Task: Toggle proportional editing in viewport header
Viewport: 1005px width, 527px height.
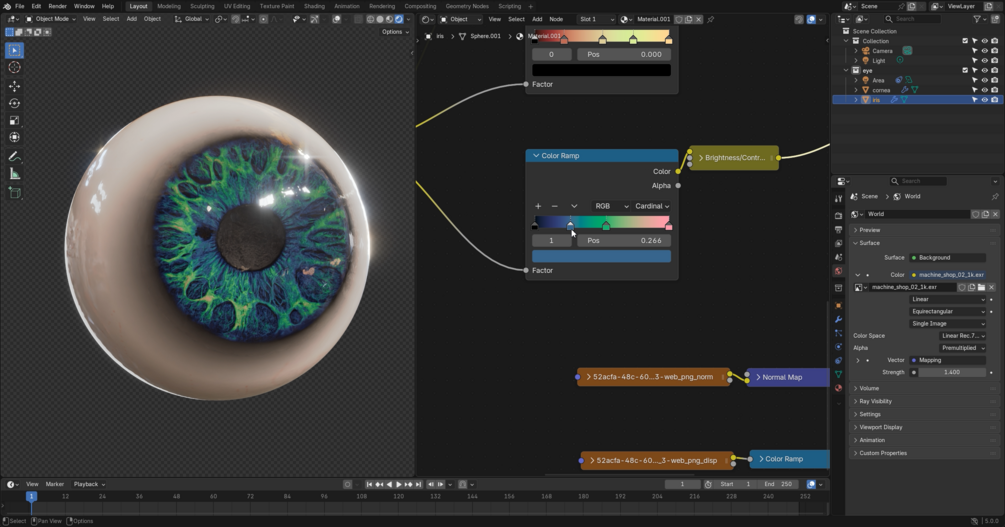Action: (x=263, y=19)
